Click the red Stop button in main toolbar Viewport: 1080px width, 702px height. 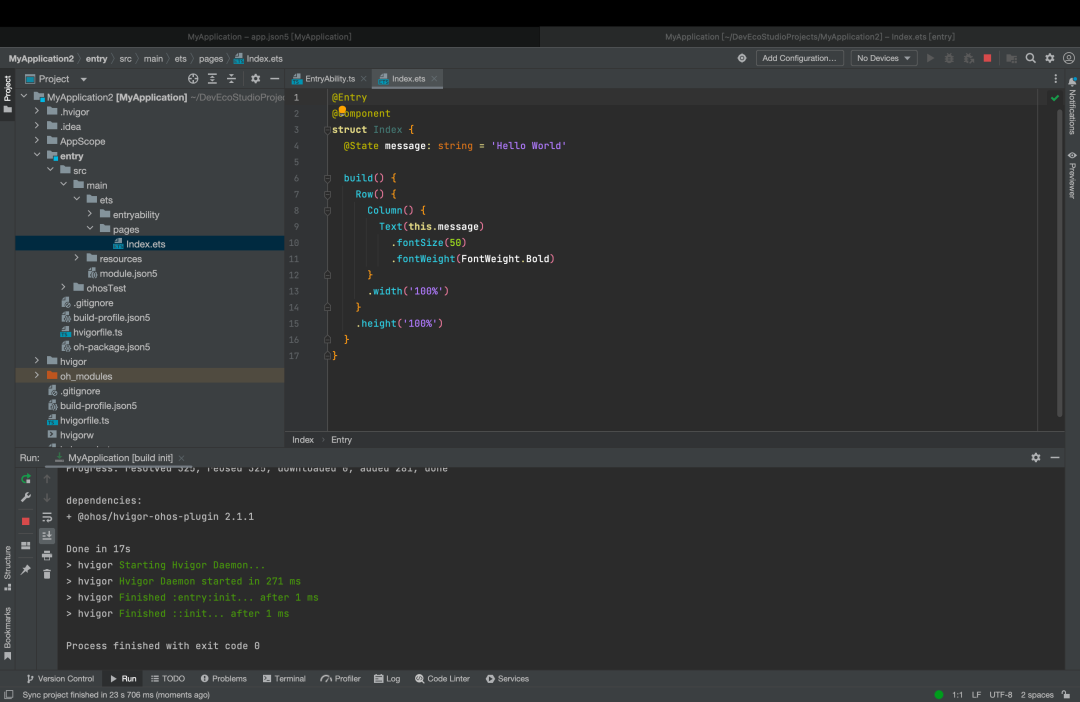[987, 58]
